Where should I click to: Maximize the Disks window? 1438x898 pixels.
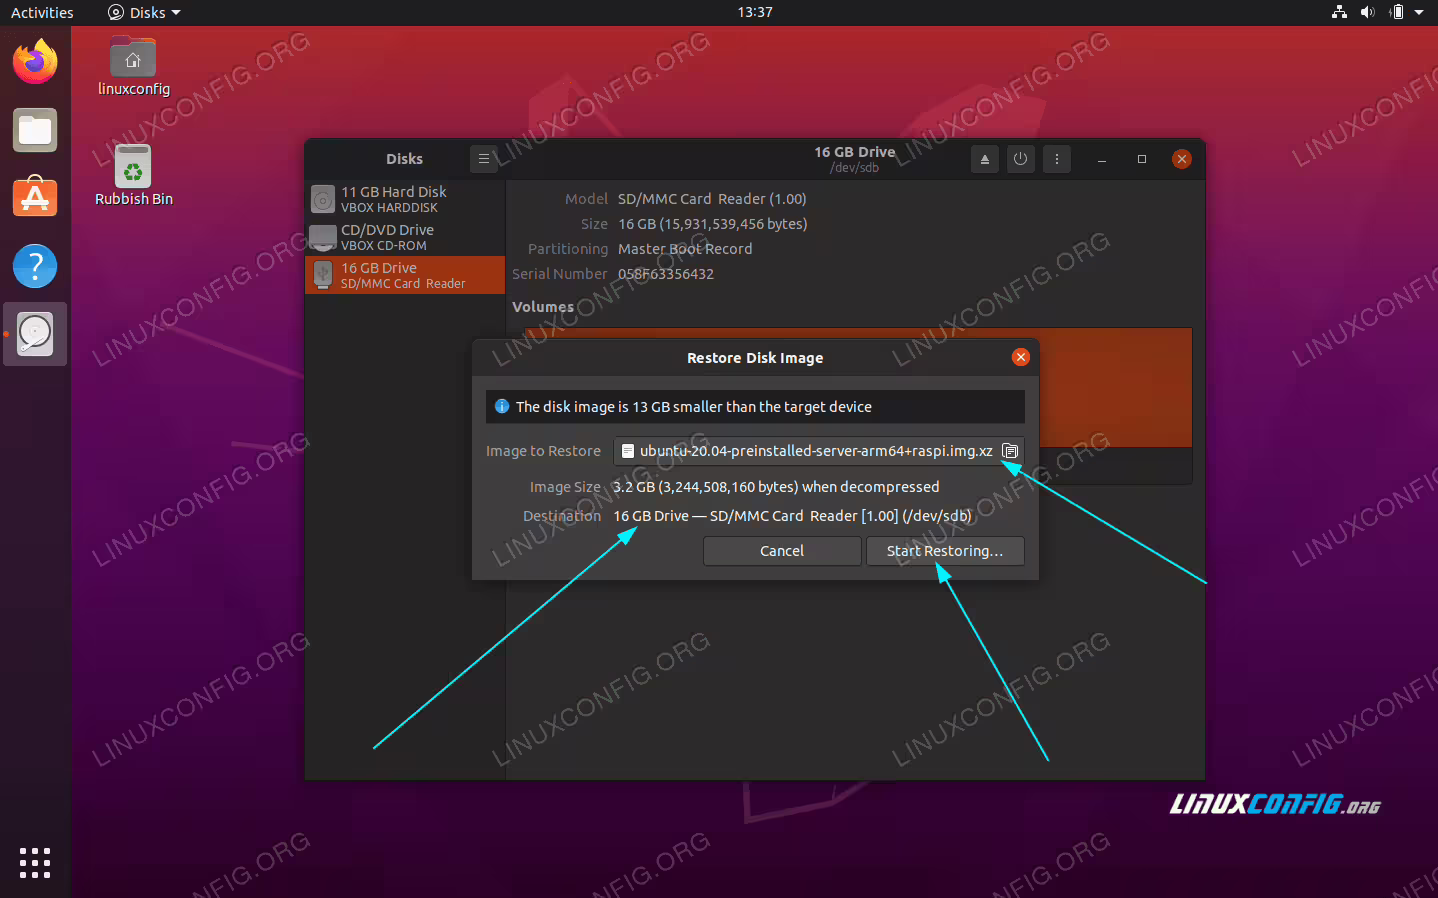tap(1142, 159)
